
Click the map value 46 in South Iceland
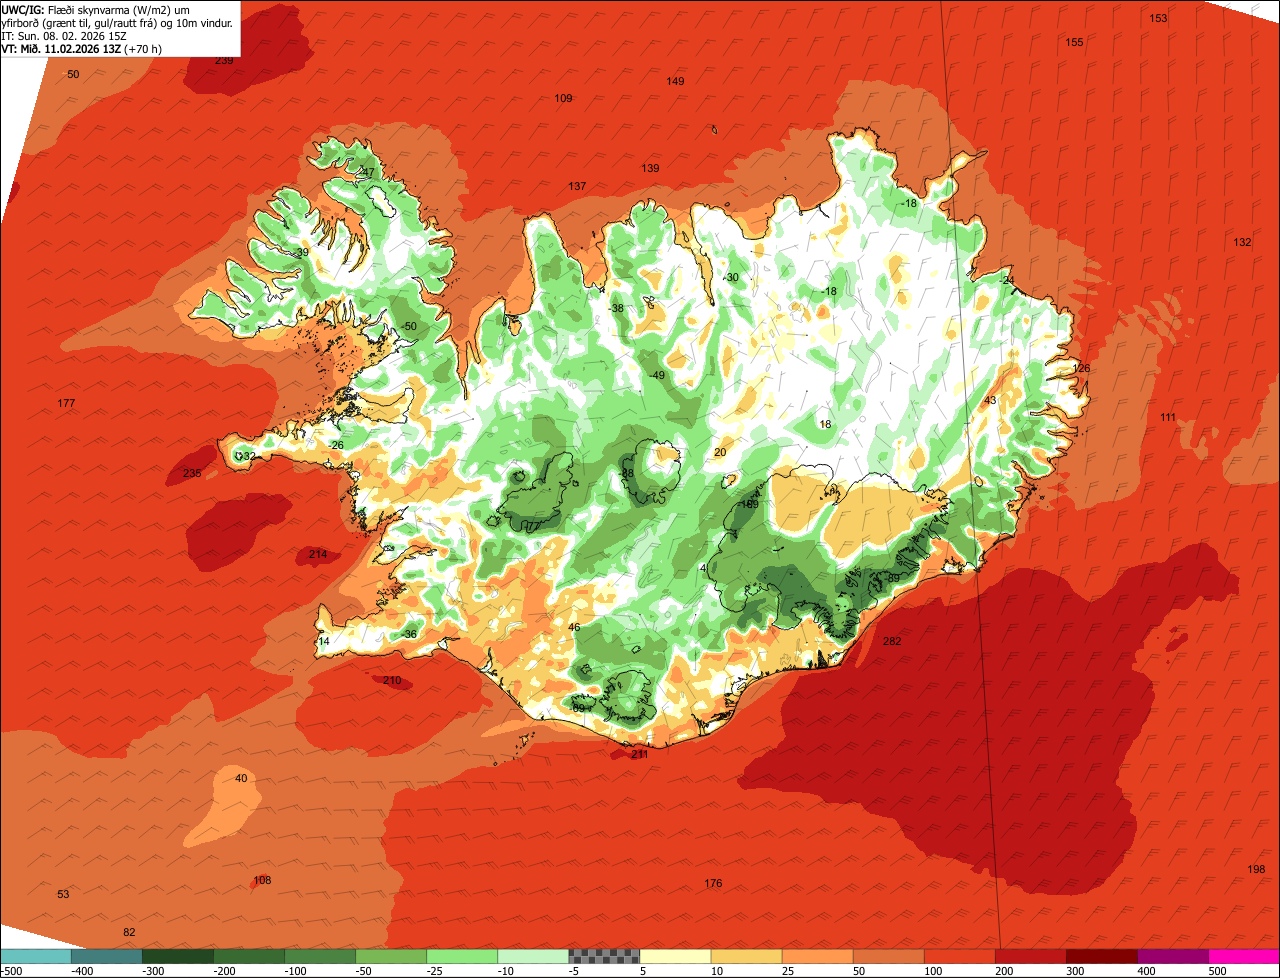click(574, 627)
